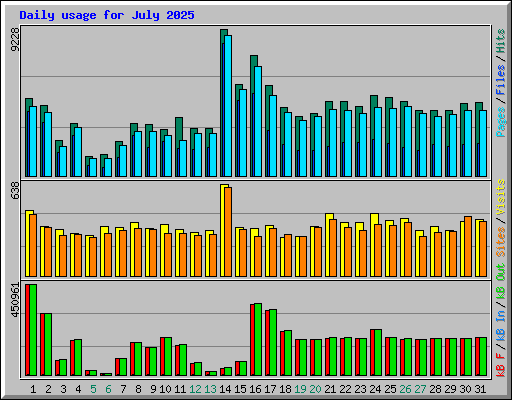The image size is (512, 400).
Task: Click day 7 on the x-axis
Action: tap(123, 389)
